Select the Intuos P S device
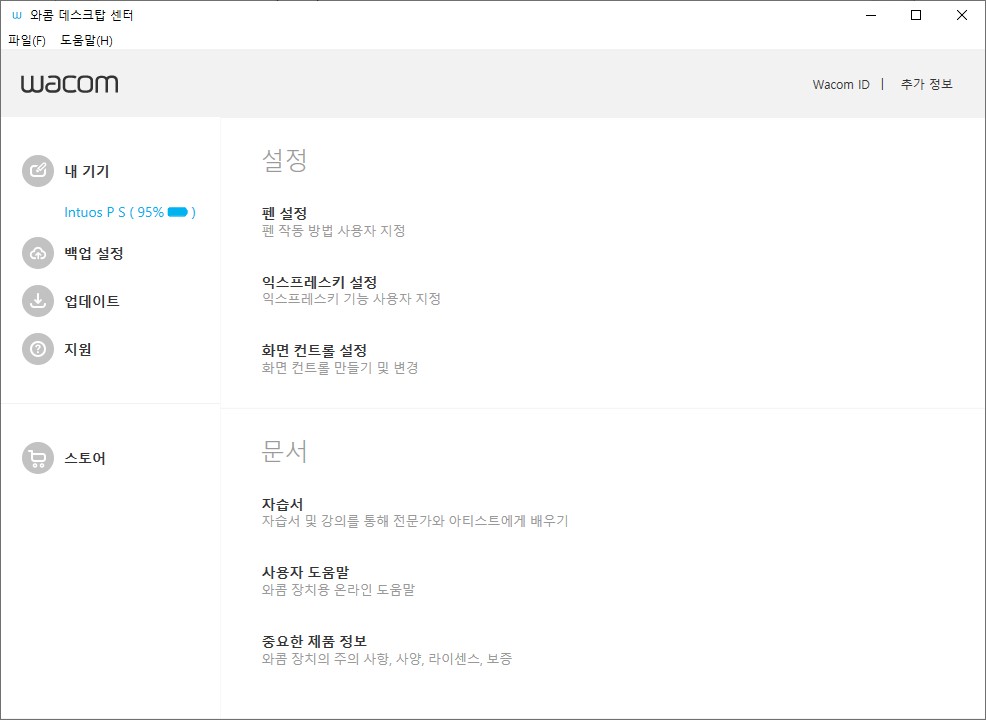The height and width of the screenshot is (720, 986). (x=130, y=213)
